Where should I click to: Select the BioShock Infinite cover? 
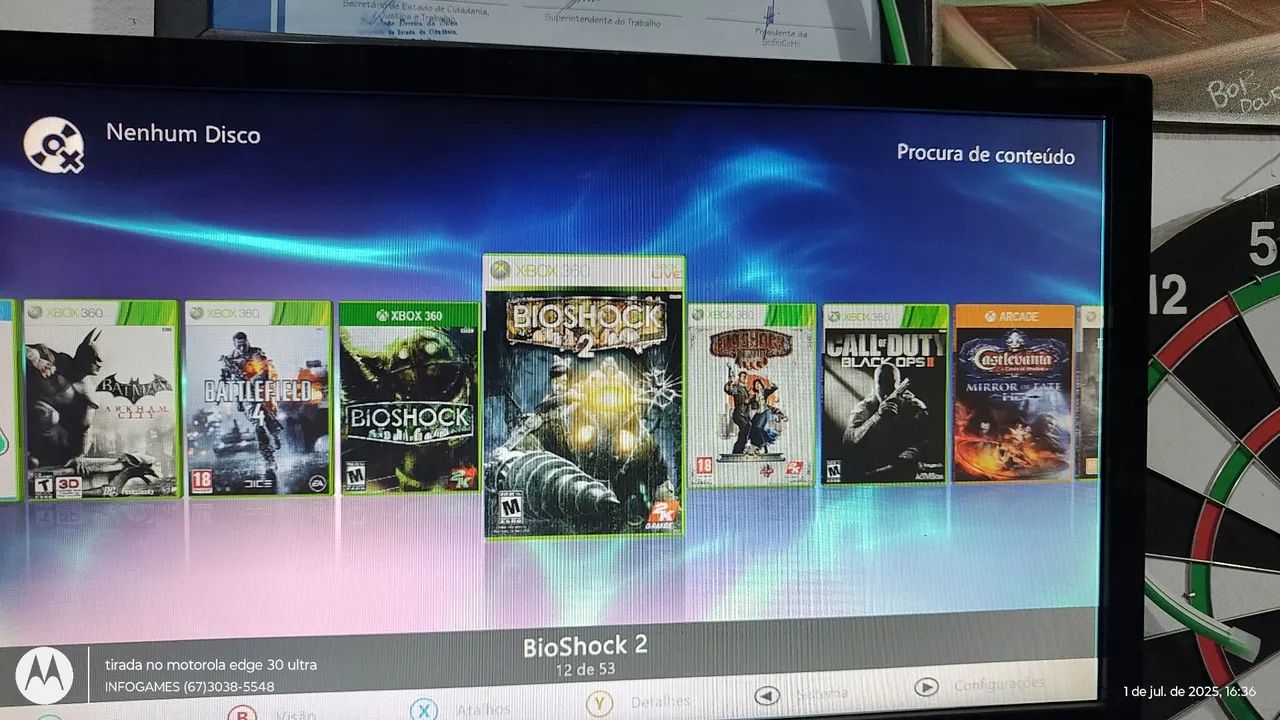coord(752,395)
